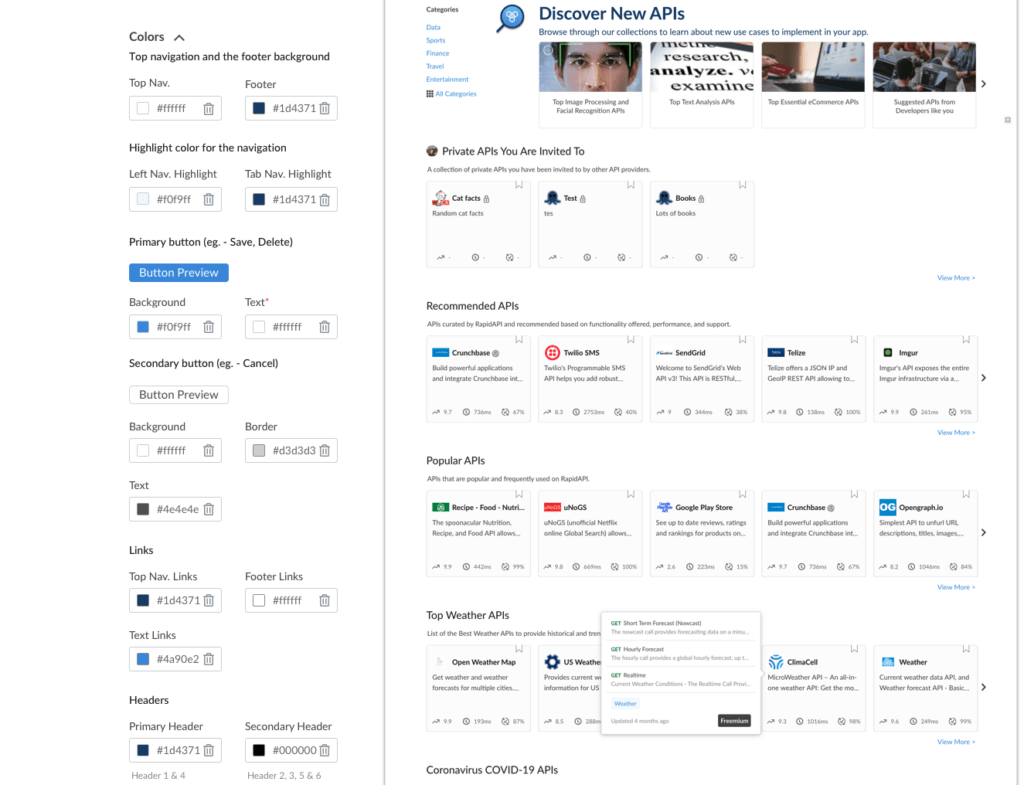This screenshot has height=785, width=1024.
Task: Remove the Top Nav. Links color
Action: coord(208,601)
